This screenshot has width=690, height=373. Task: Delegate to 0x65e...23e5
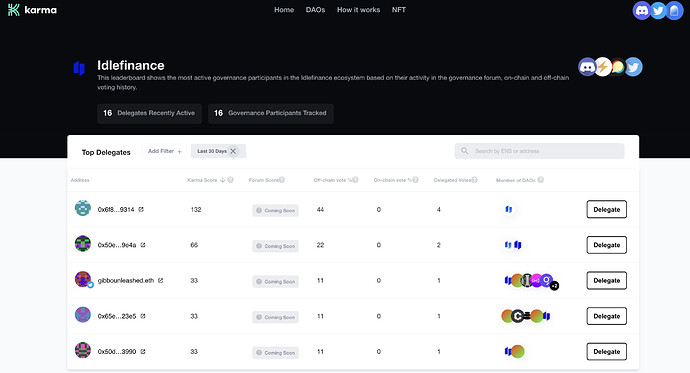click(606, 316)
